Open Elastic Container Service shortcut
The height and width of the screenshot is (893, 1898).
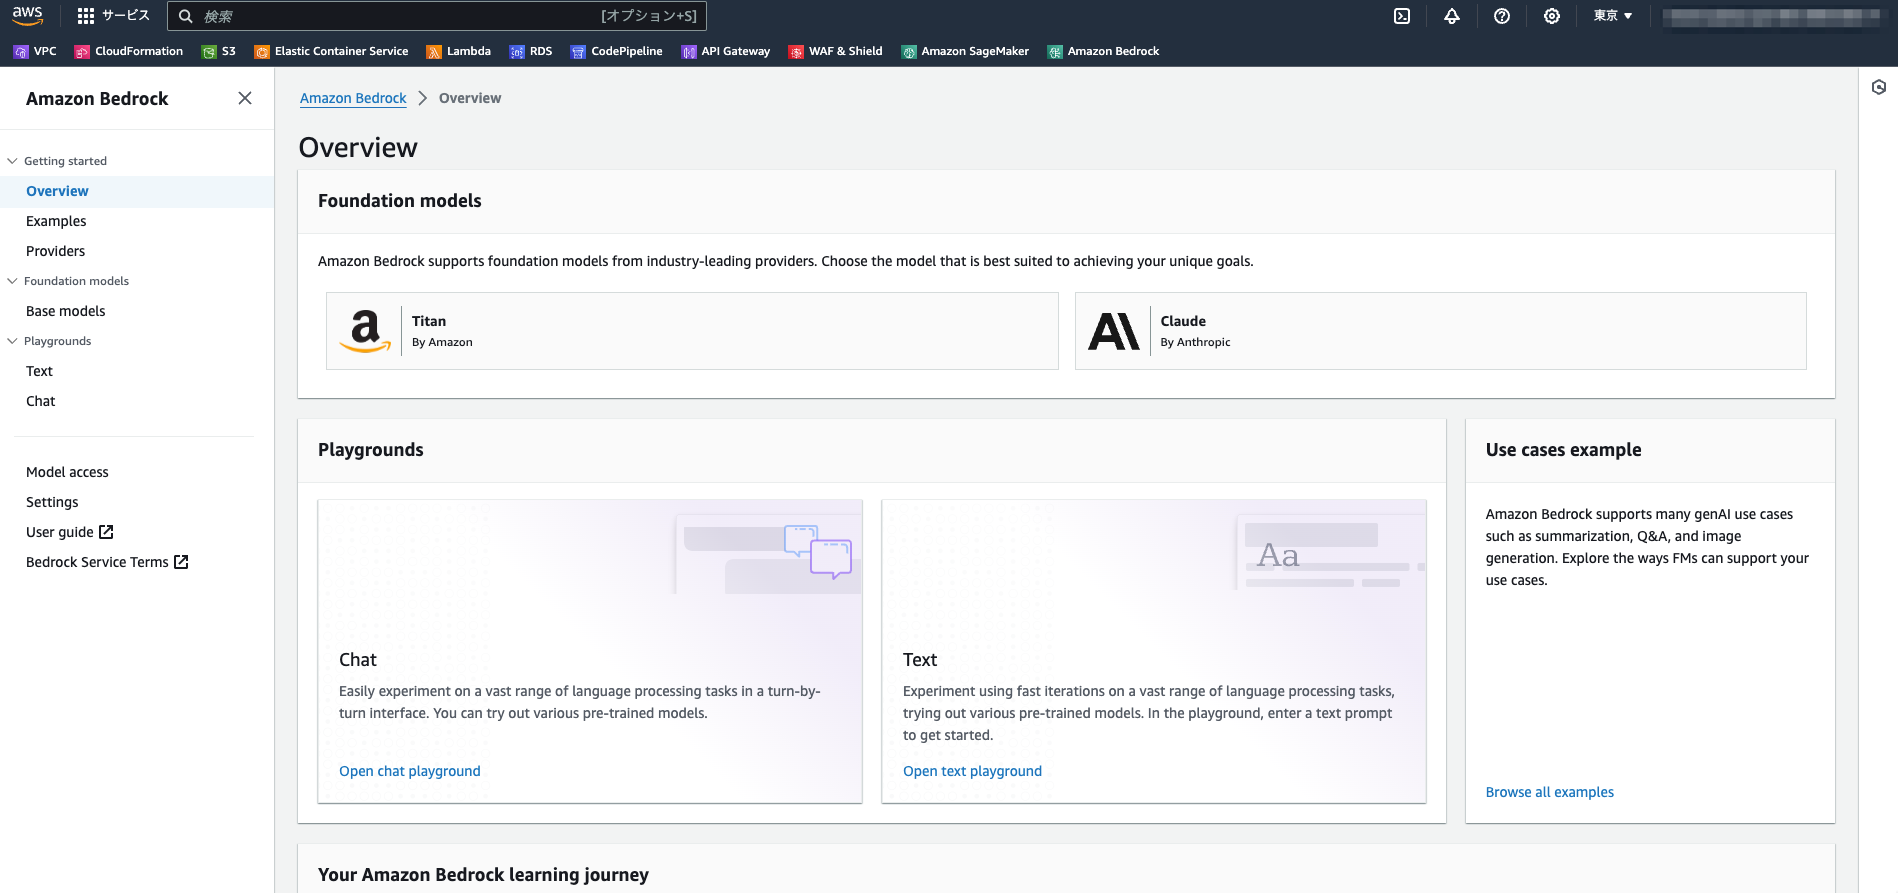point(332,52)
